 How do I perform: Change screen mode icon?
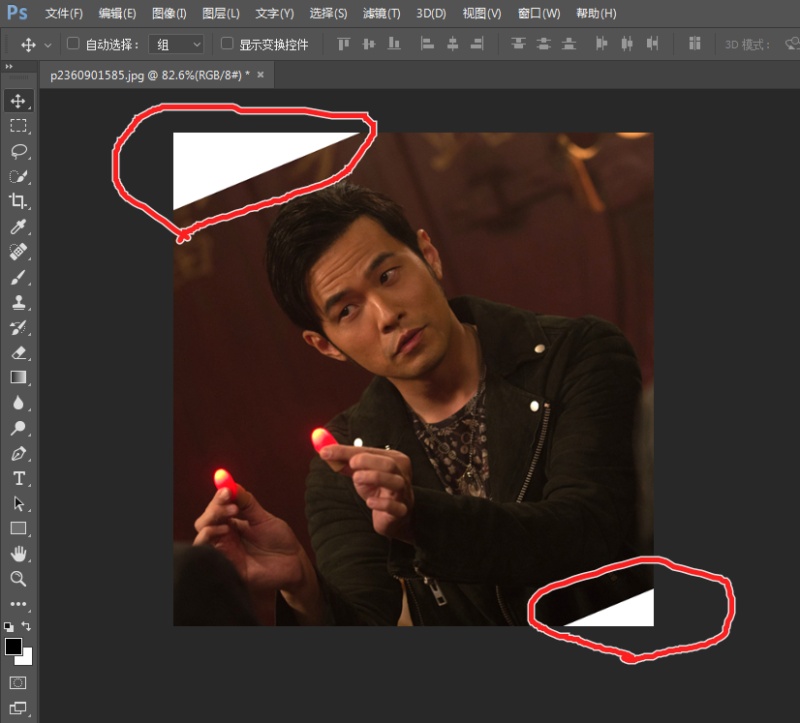tap(18, 708)
